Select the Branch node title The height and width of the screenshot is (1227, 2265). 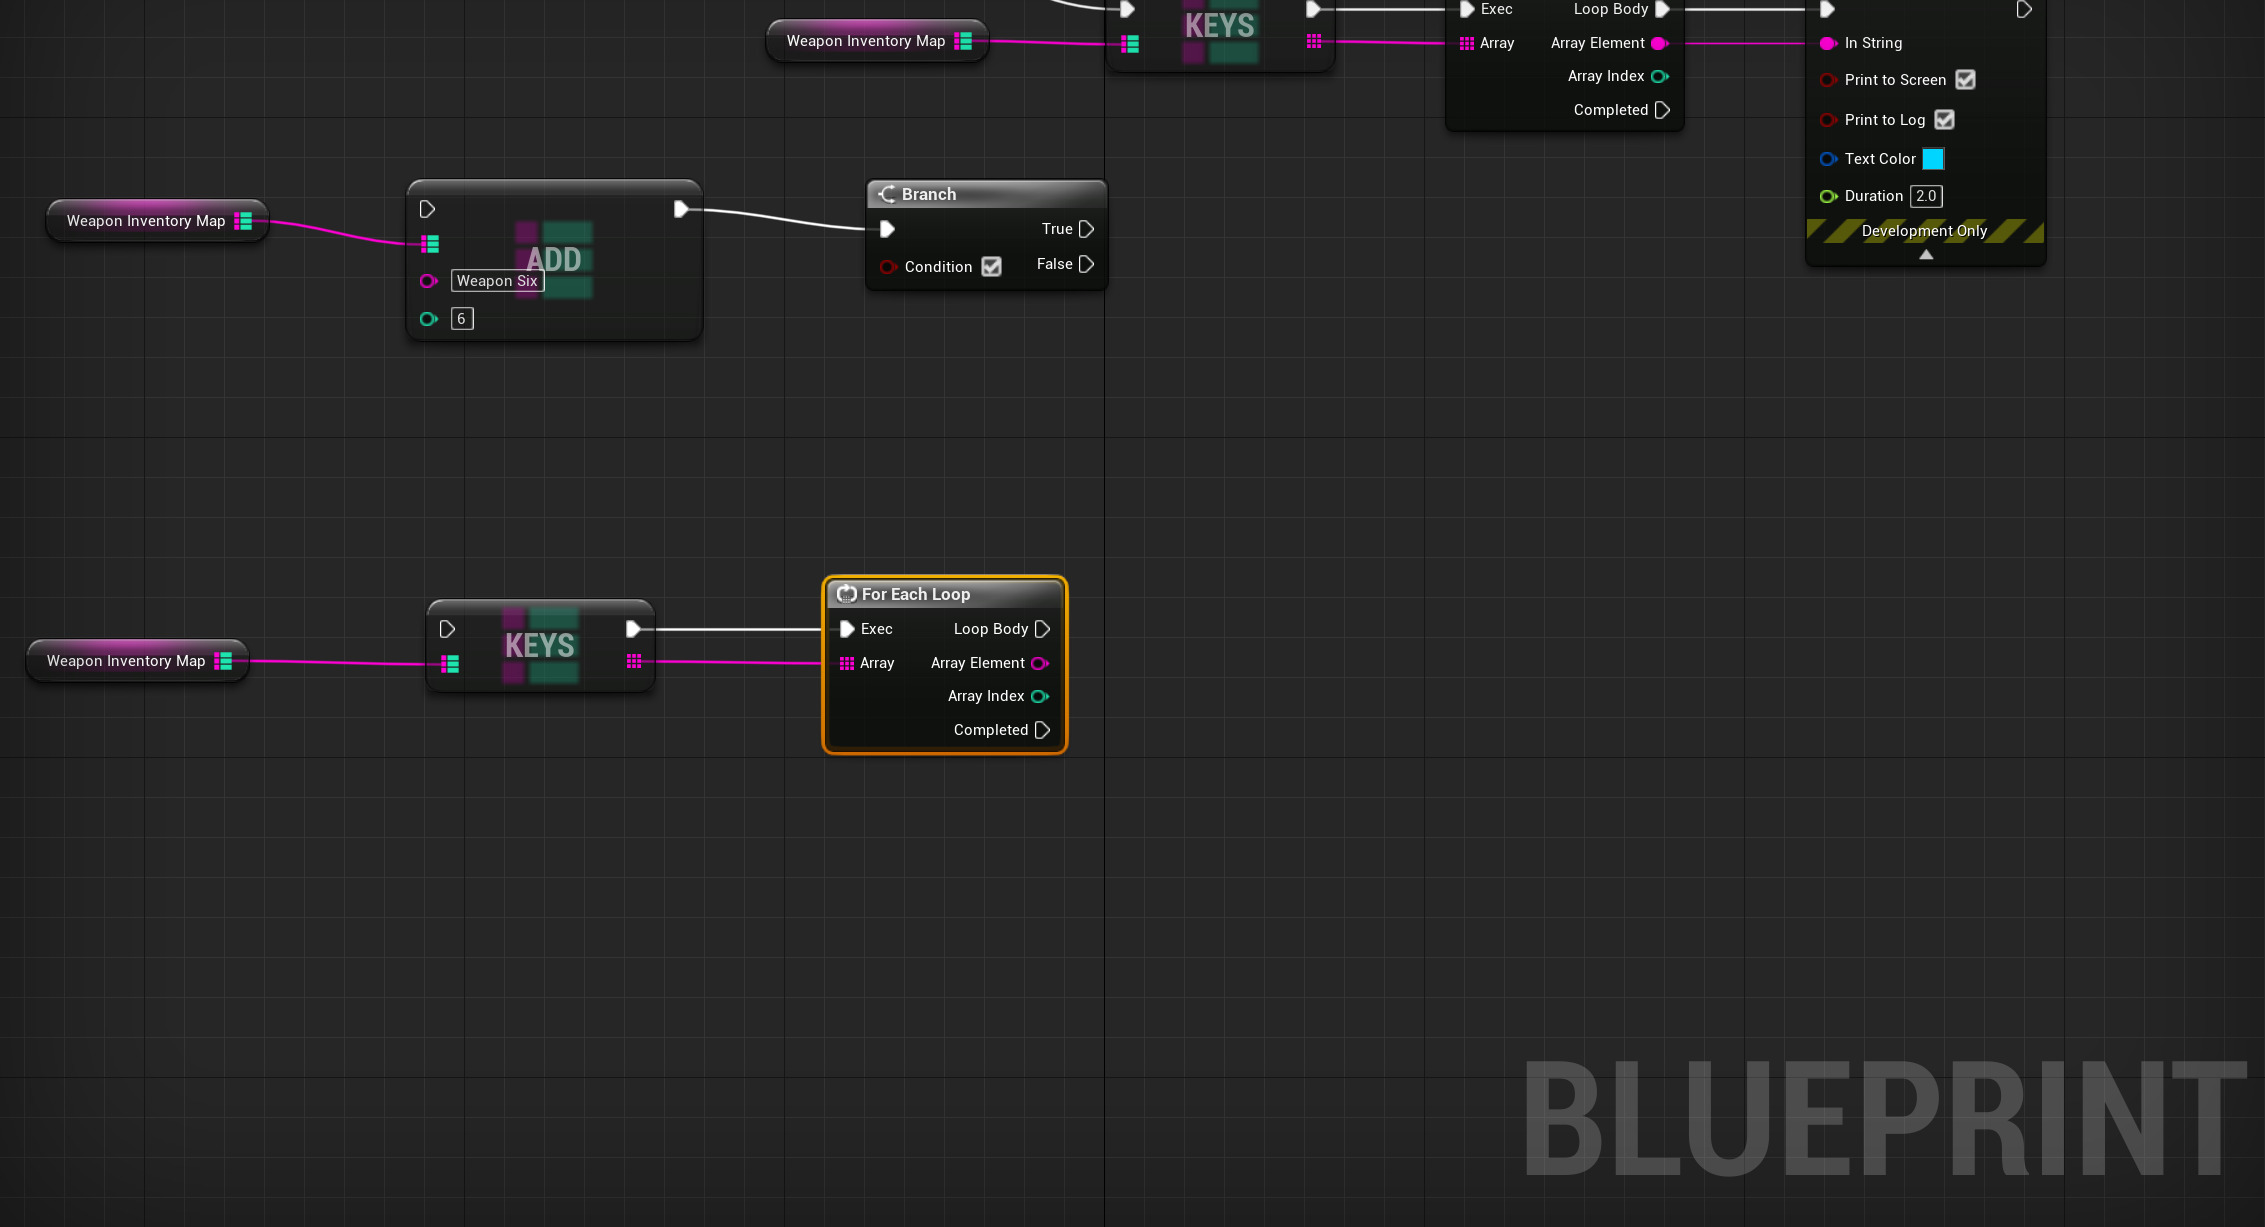click(929, 194)
